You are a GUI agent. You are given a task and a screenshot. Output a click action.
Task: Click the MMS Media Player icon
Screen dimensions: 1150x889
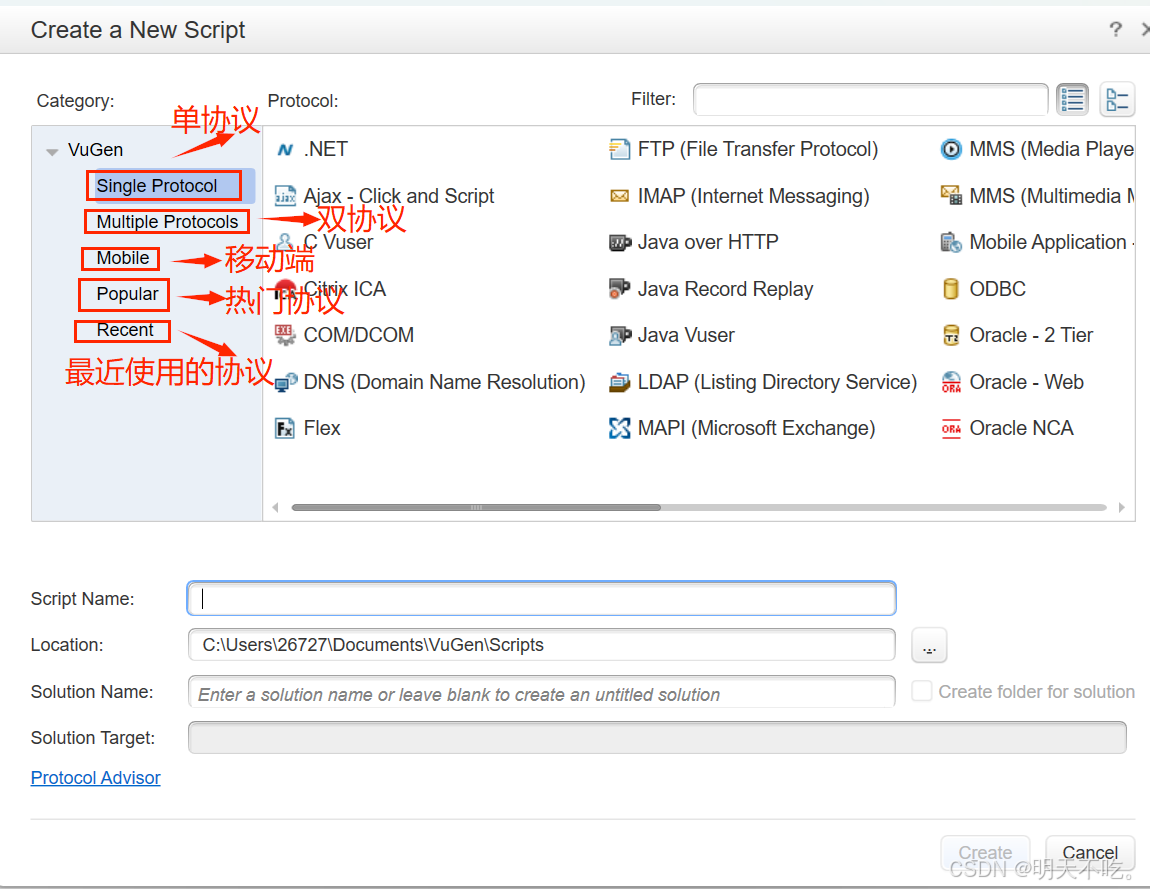pos(951,150)
